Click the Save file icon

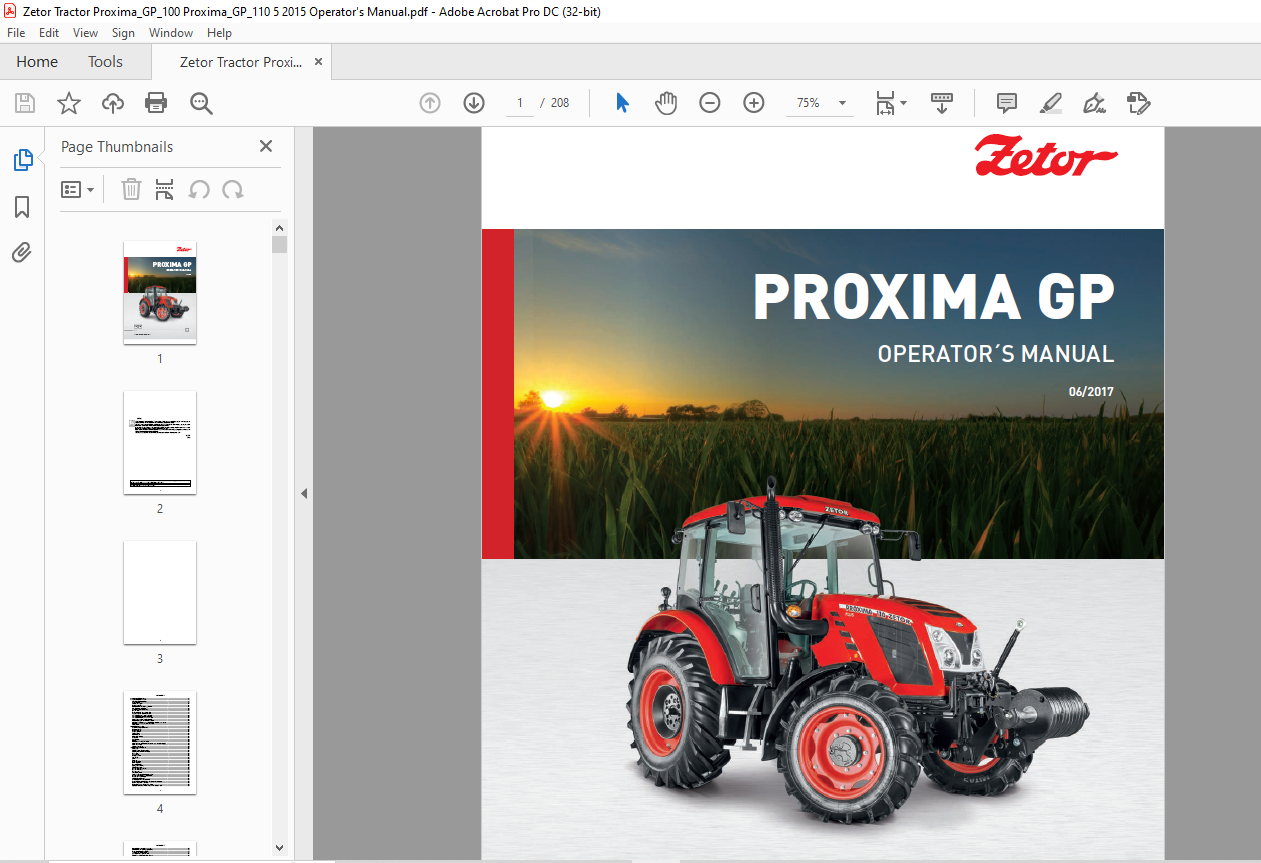pos(25,103)
